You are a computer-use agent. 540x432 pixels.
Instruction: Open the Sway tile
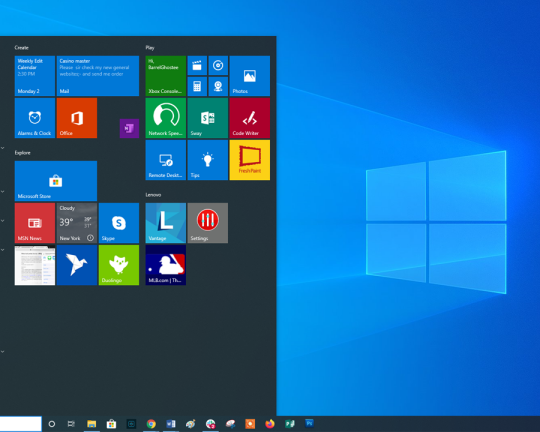208,118
